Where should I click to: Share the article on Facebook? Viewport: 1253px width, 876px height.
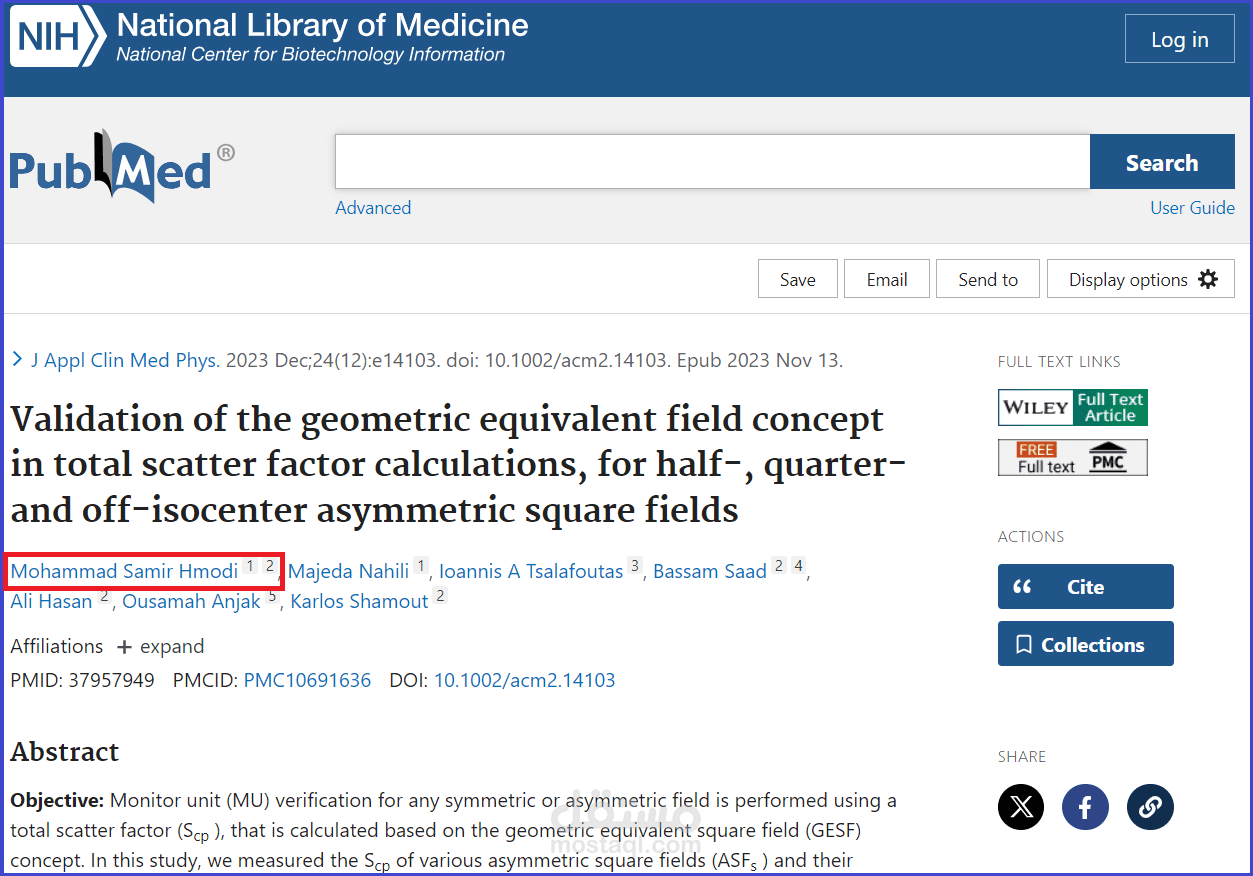(x=1085, y=807)
